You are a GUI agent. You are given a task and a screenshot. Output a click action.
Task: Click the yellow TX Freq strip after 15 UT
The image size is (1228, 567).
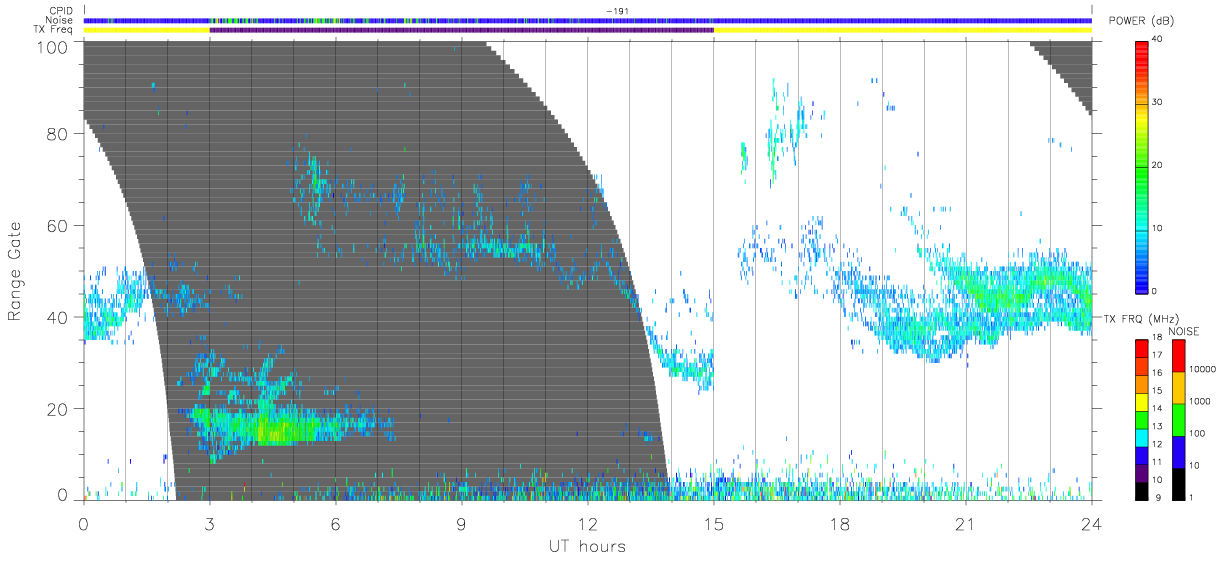click(902, 30)
